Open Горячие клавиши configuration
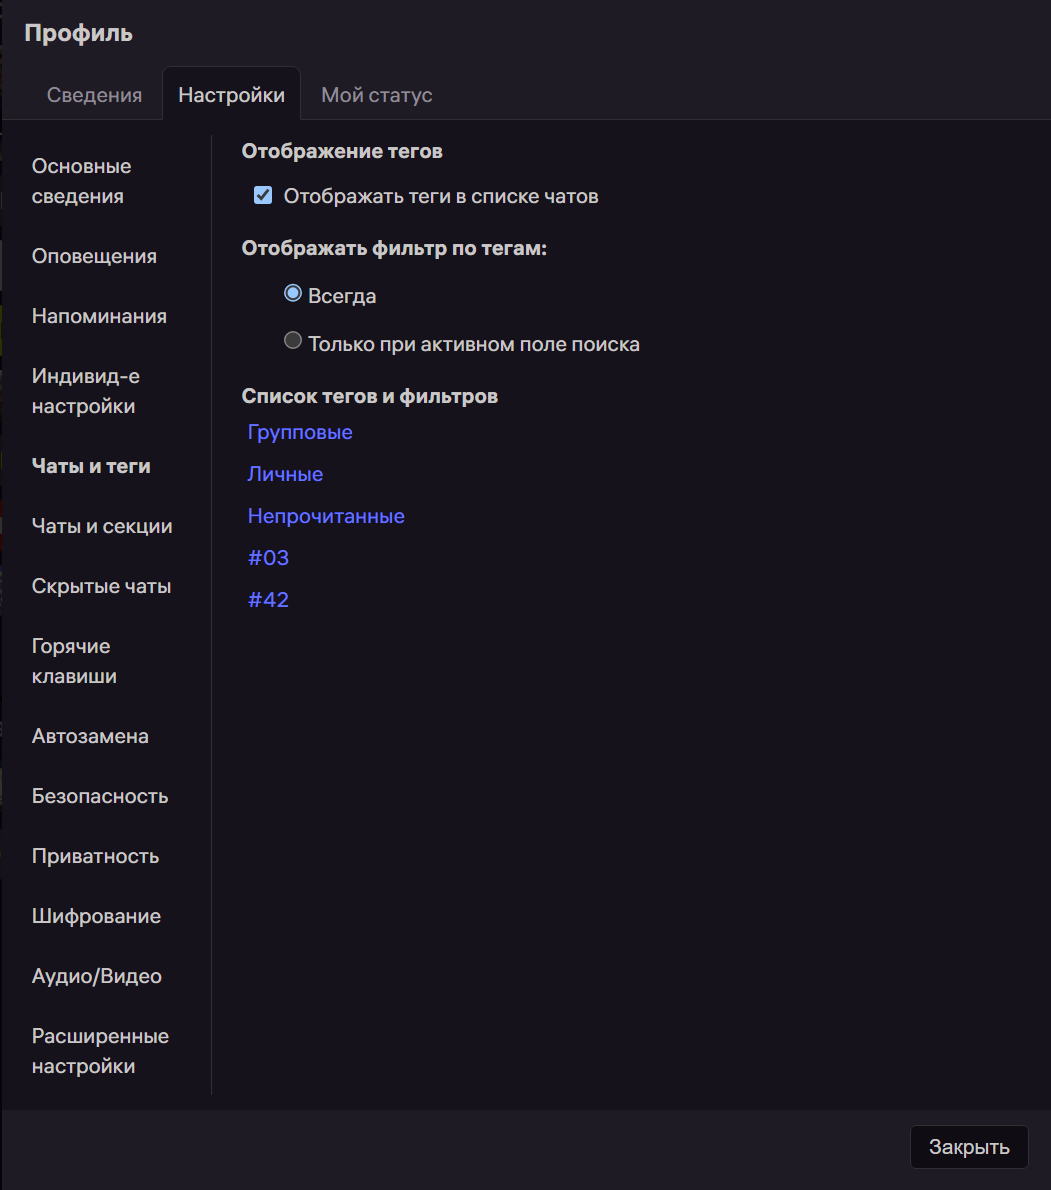 click(x=71, y=660)
